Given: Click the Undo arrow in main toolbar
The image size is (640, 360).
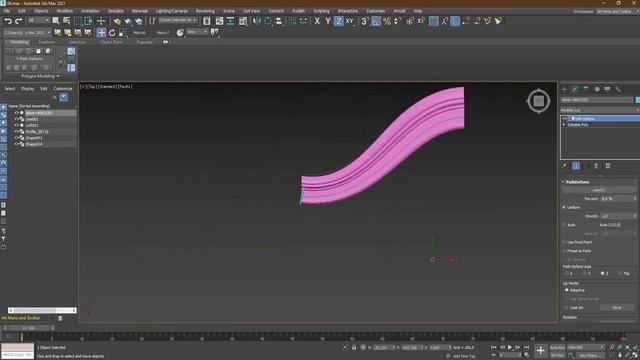Looking at the screenshot, I should pos(8,21).
